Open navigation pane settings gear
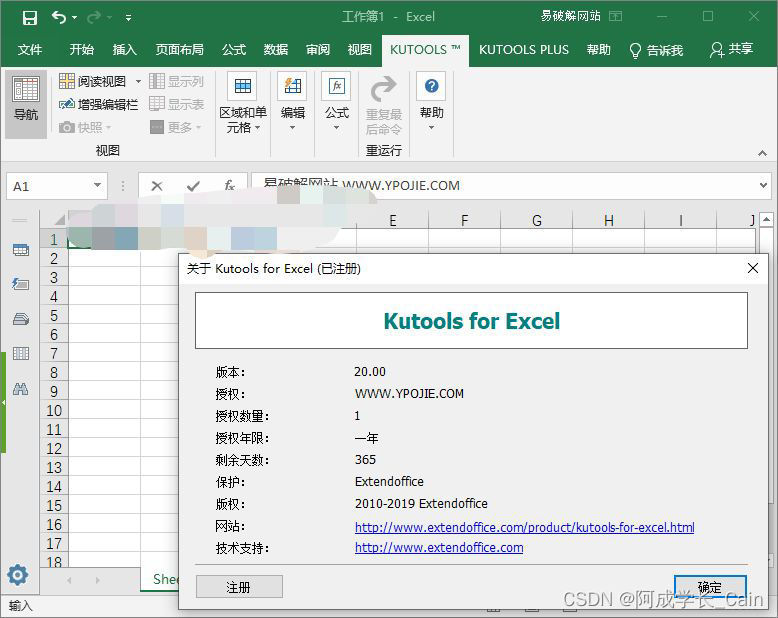 tap(18, 575)
